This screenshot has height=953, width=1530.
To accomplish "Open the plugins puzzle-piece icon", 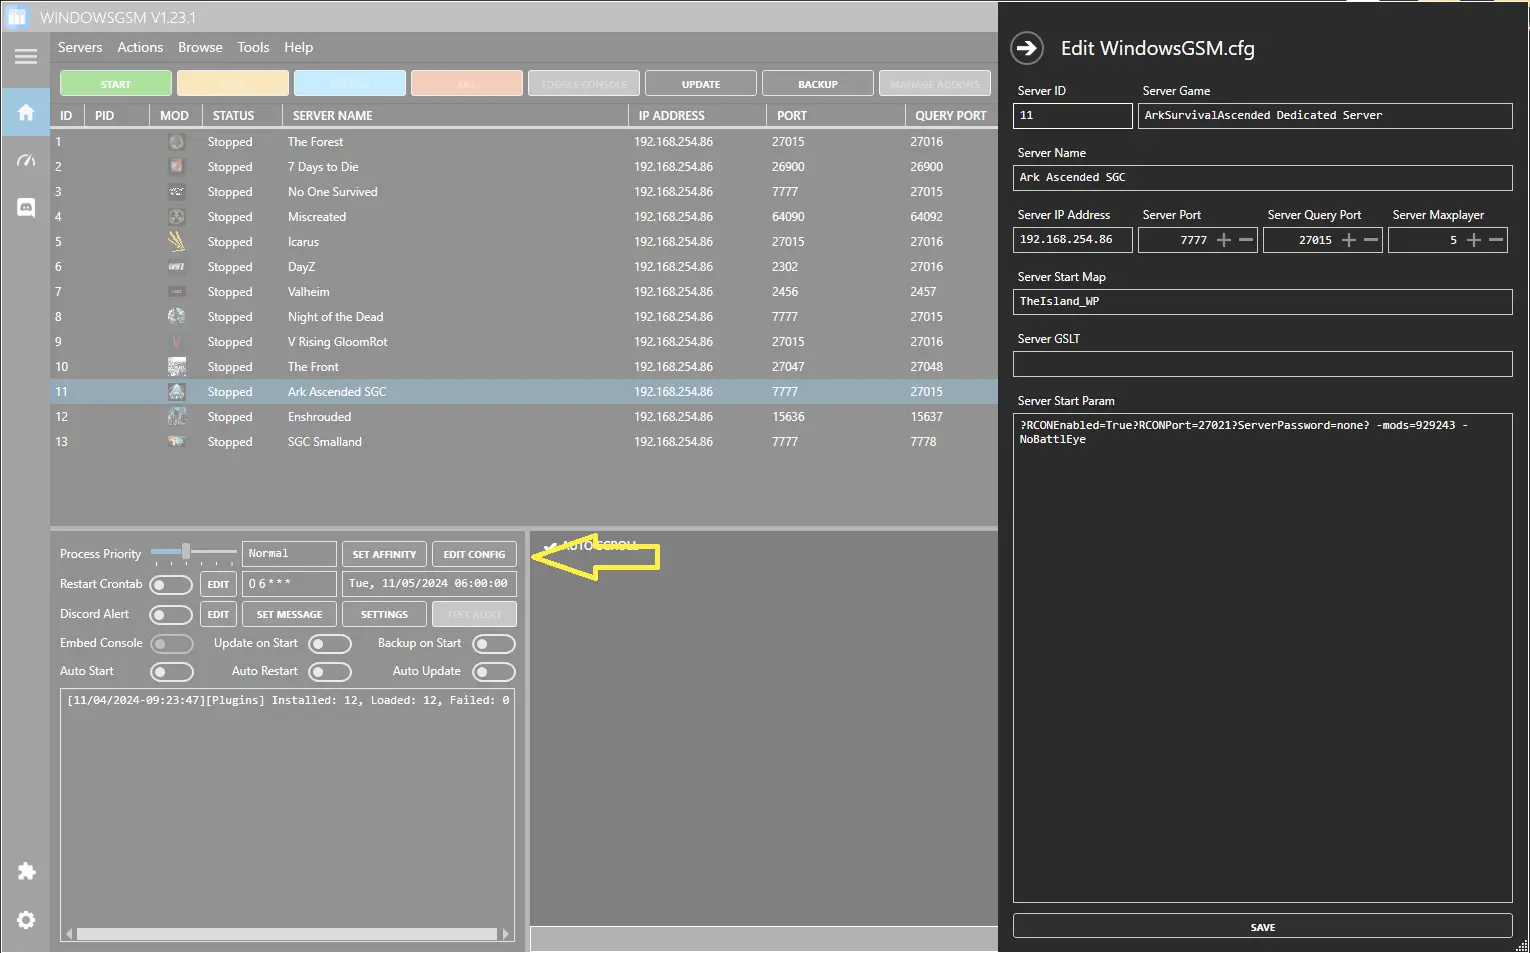I will coord(26,871).
